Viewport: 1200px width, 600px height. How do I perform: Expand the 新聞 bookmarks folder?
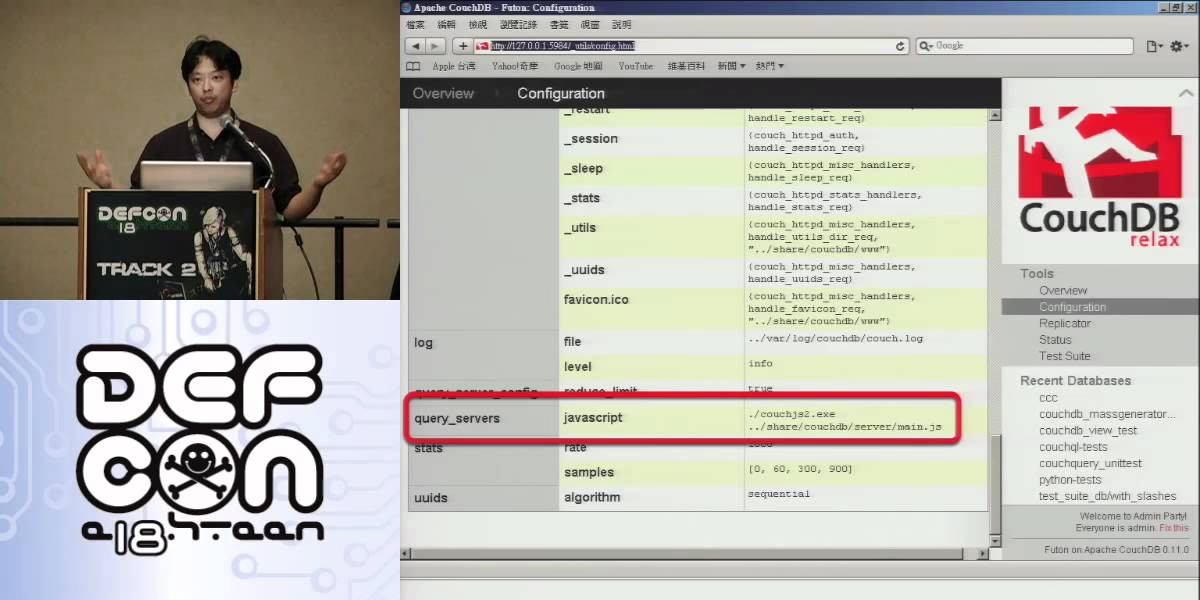(x=731, y=66)
